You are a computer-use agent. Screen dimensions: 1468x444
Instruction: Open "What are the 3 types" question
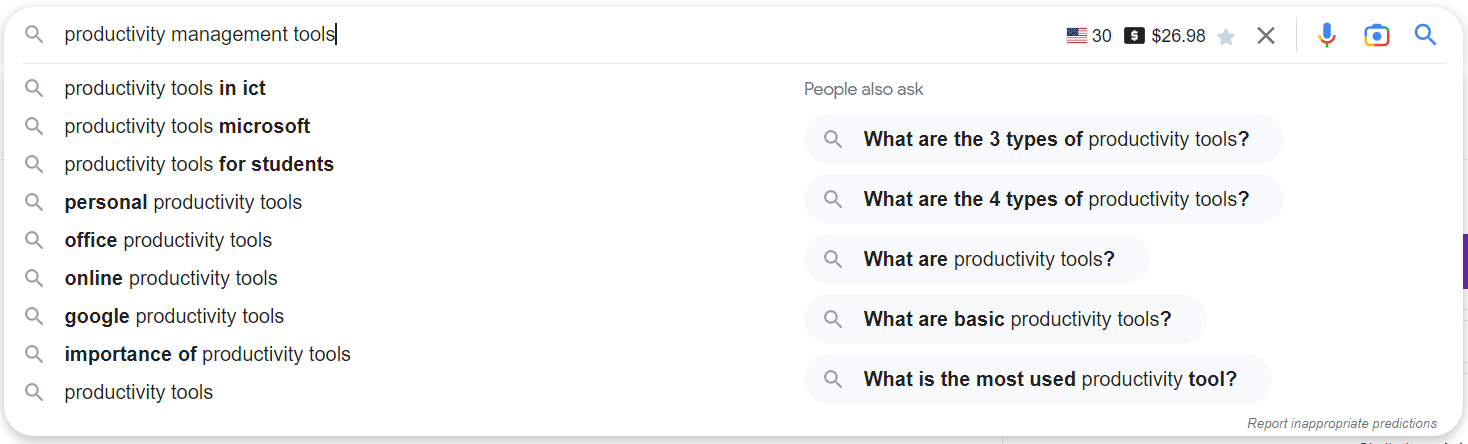pyautogui.click(x=1055, y=139)
